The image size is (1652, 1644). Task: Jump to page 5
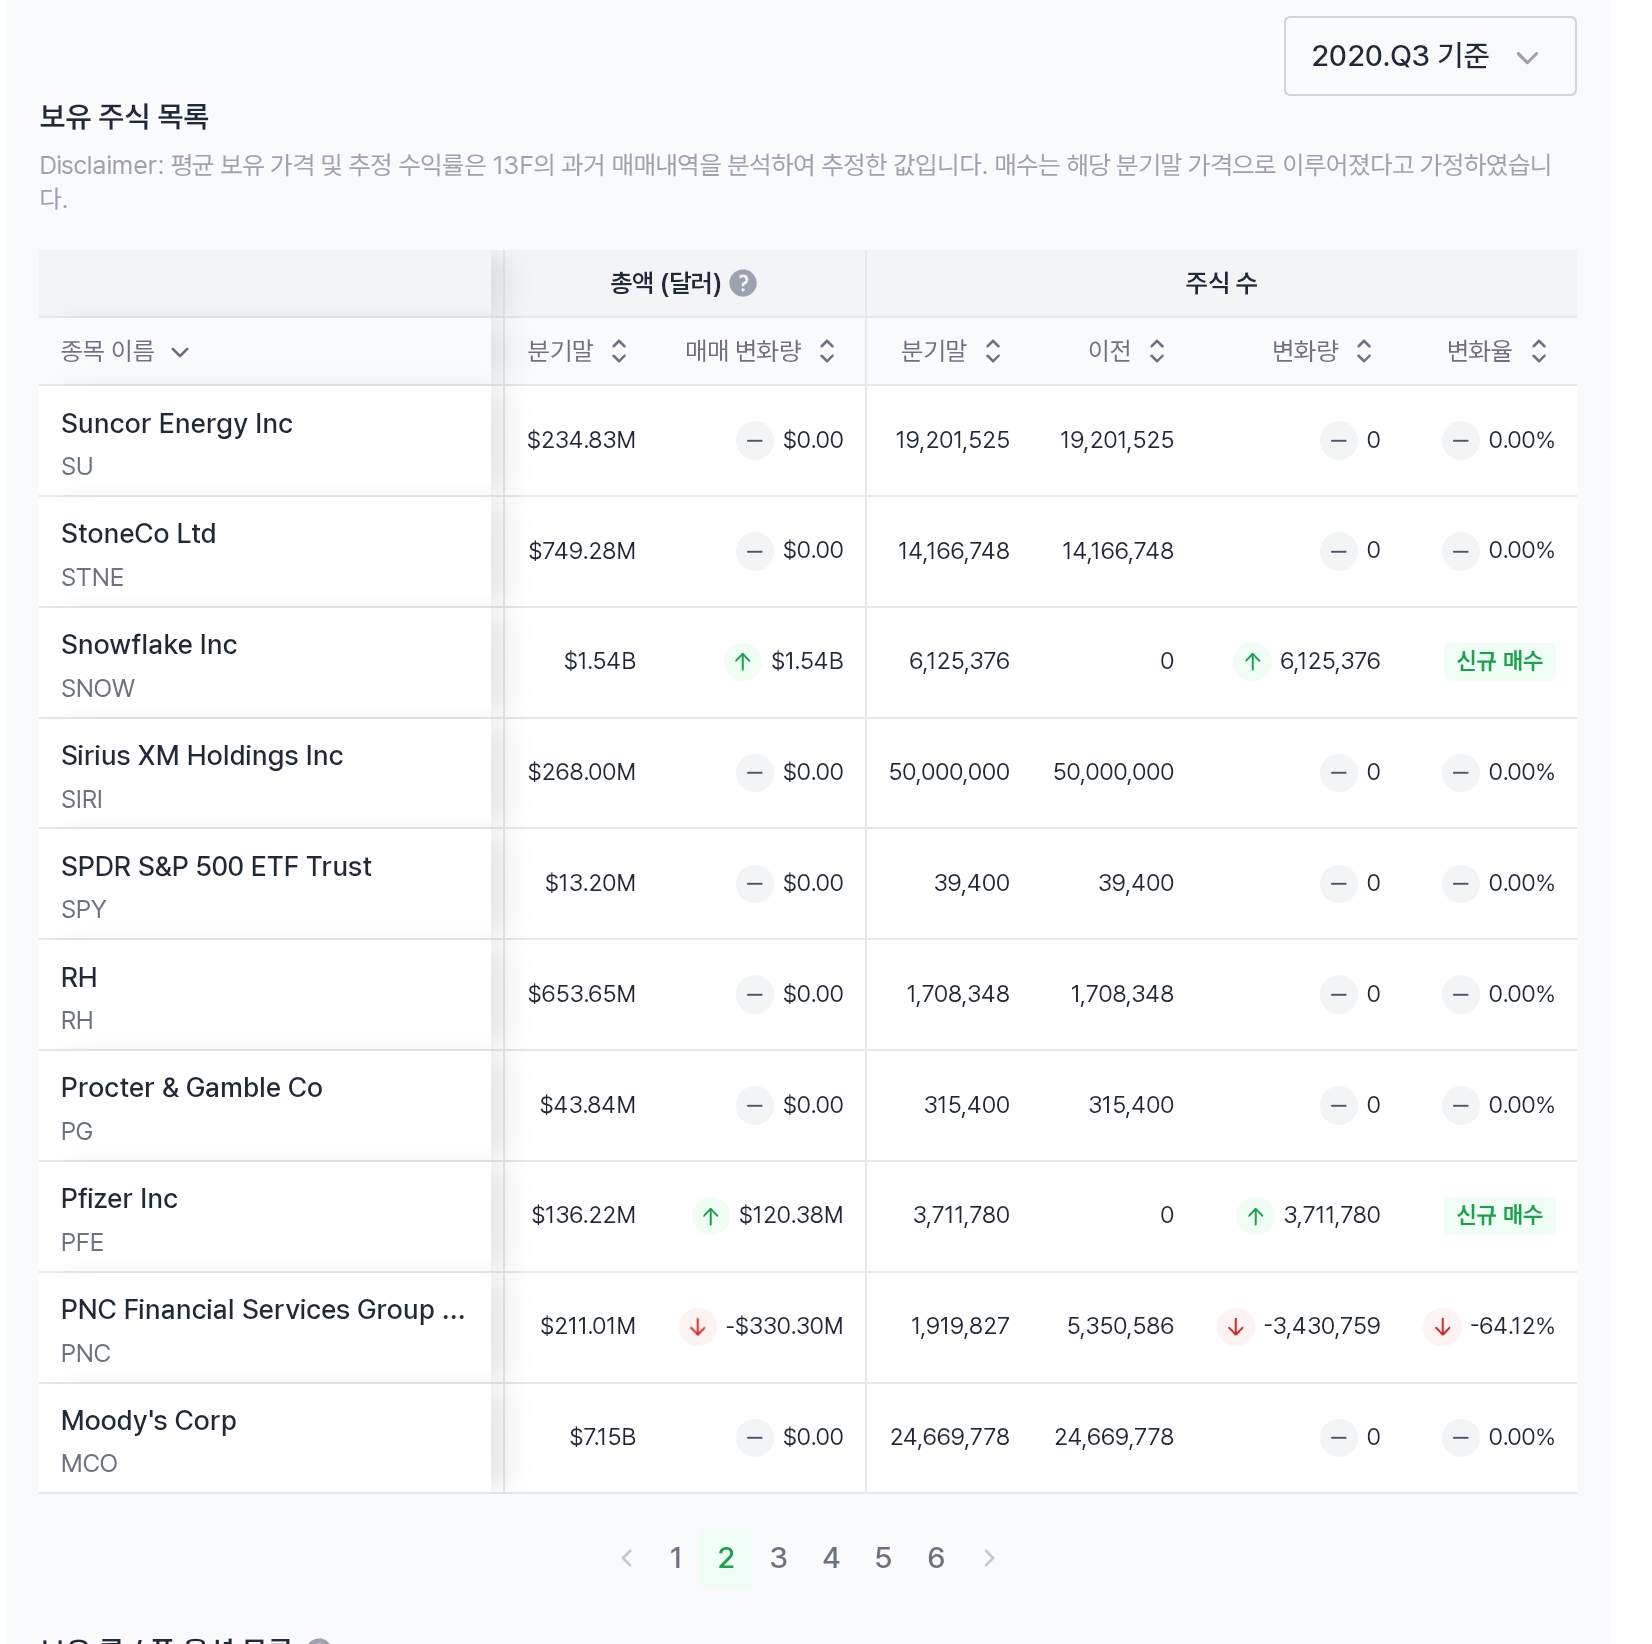coord(883,1558)
